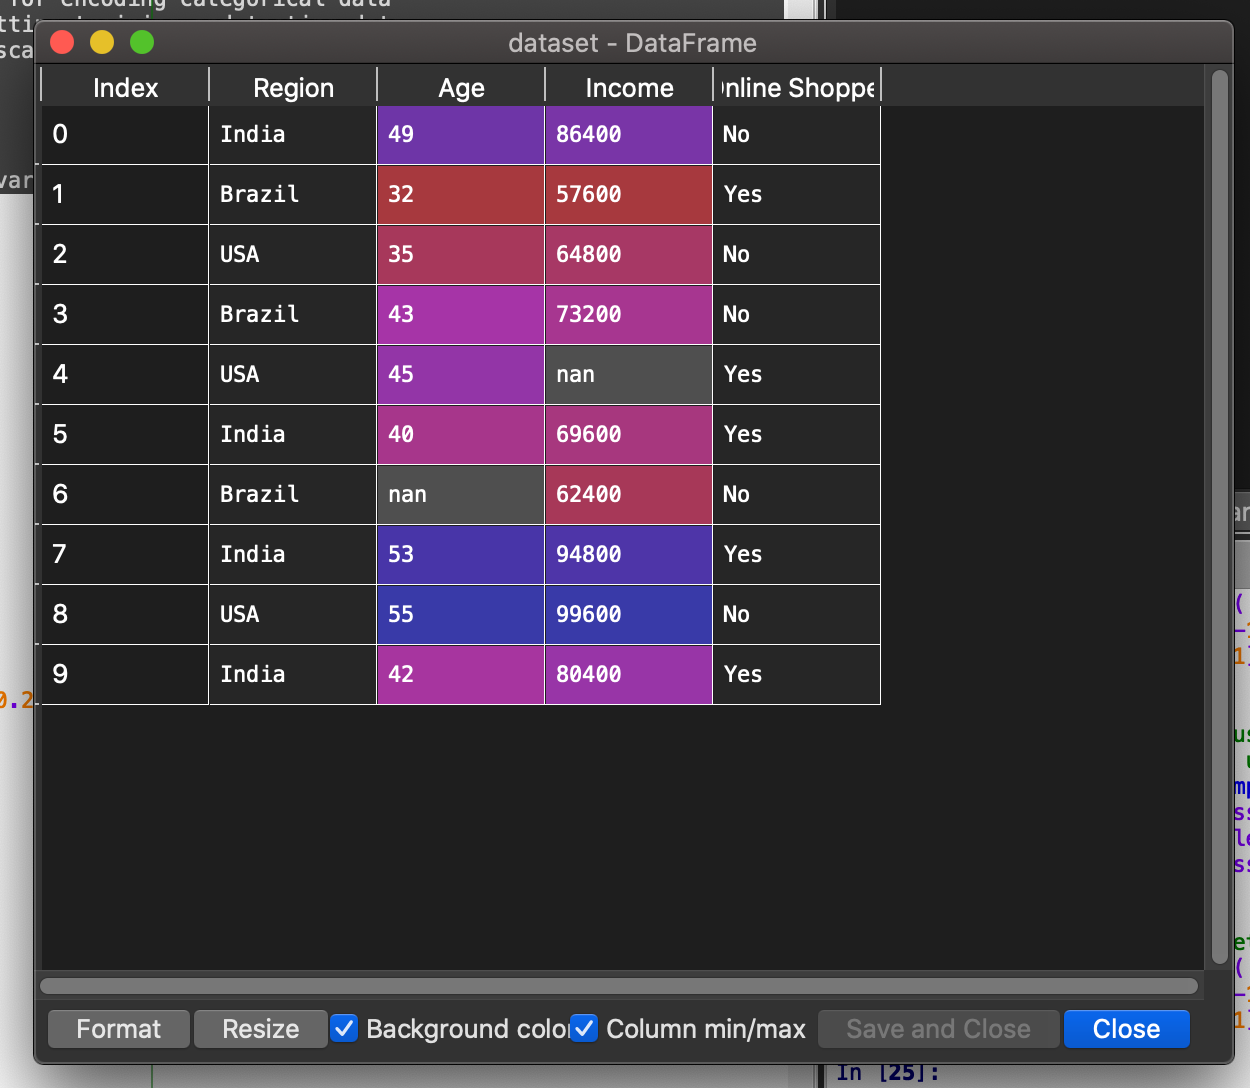This screenshot has height=1088, width=1250.
Task: Click the greyed Save and Close button
Action: (x=938, y=1029)
